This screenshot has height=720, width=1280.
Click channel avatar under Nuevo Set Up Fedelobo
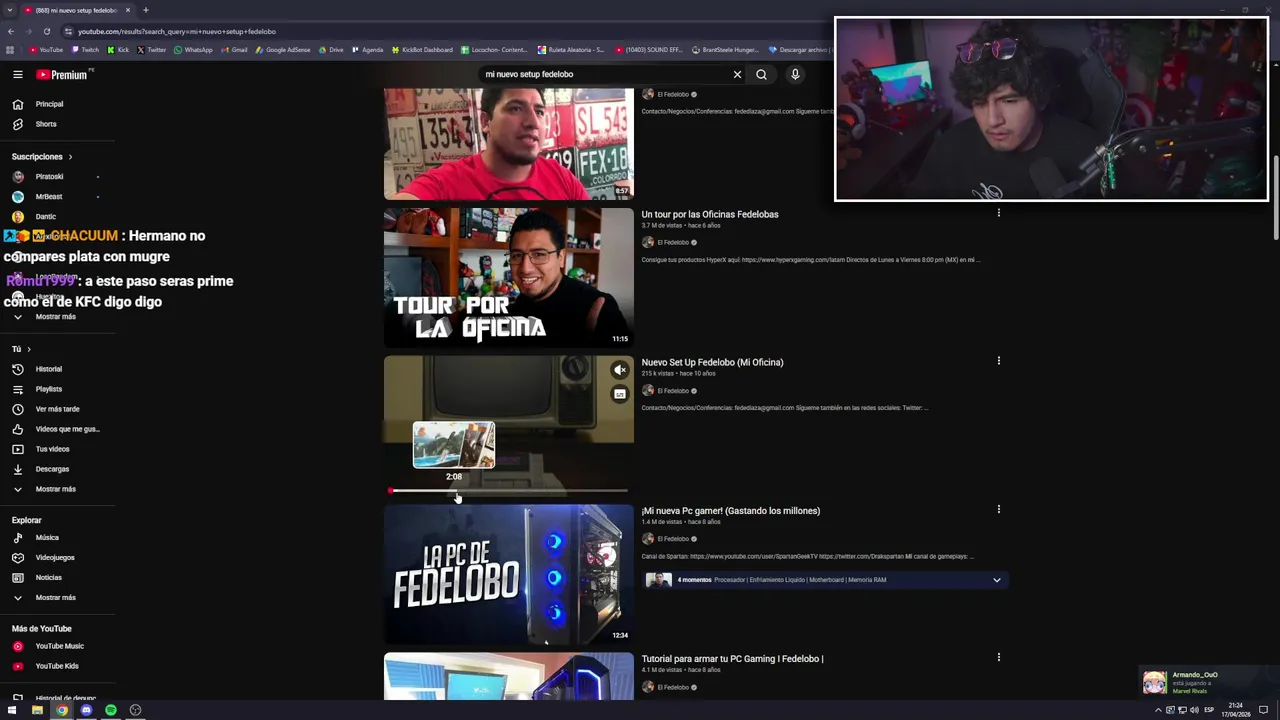(648, 390)
